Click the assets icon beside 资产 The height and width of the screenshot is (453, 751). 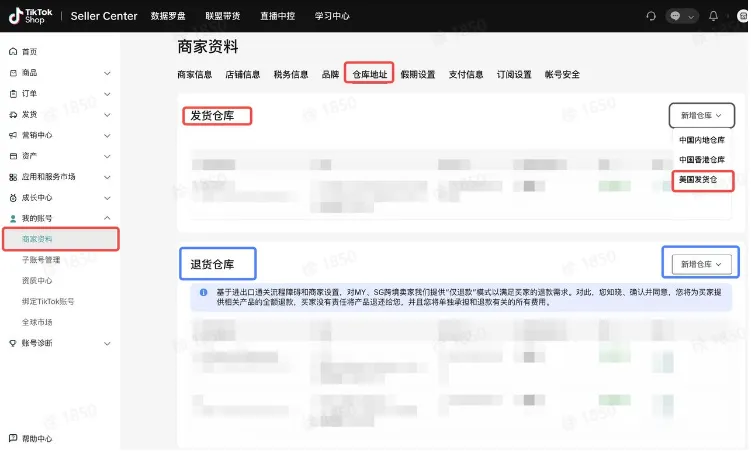13,156
